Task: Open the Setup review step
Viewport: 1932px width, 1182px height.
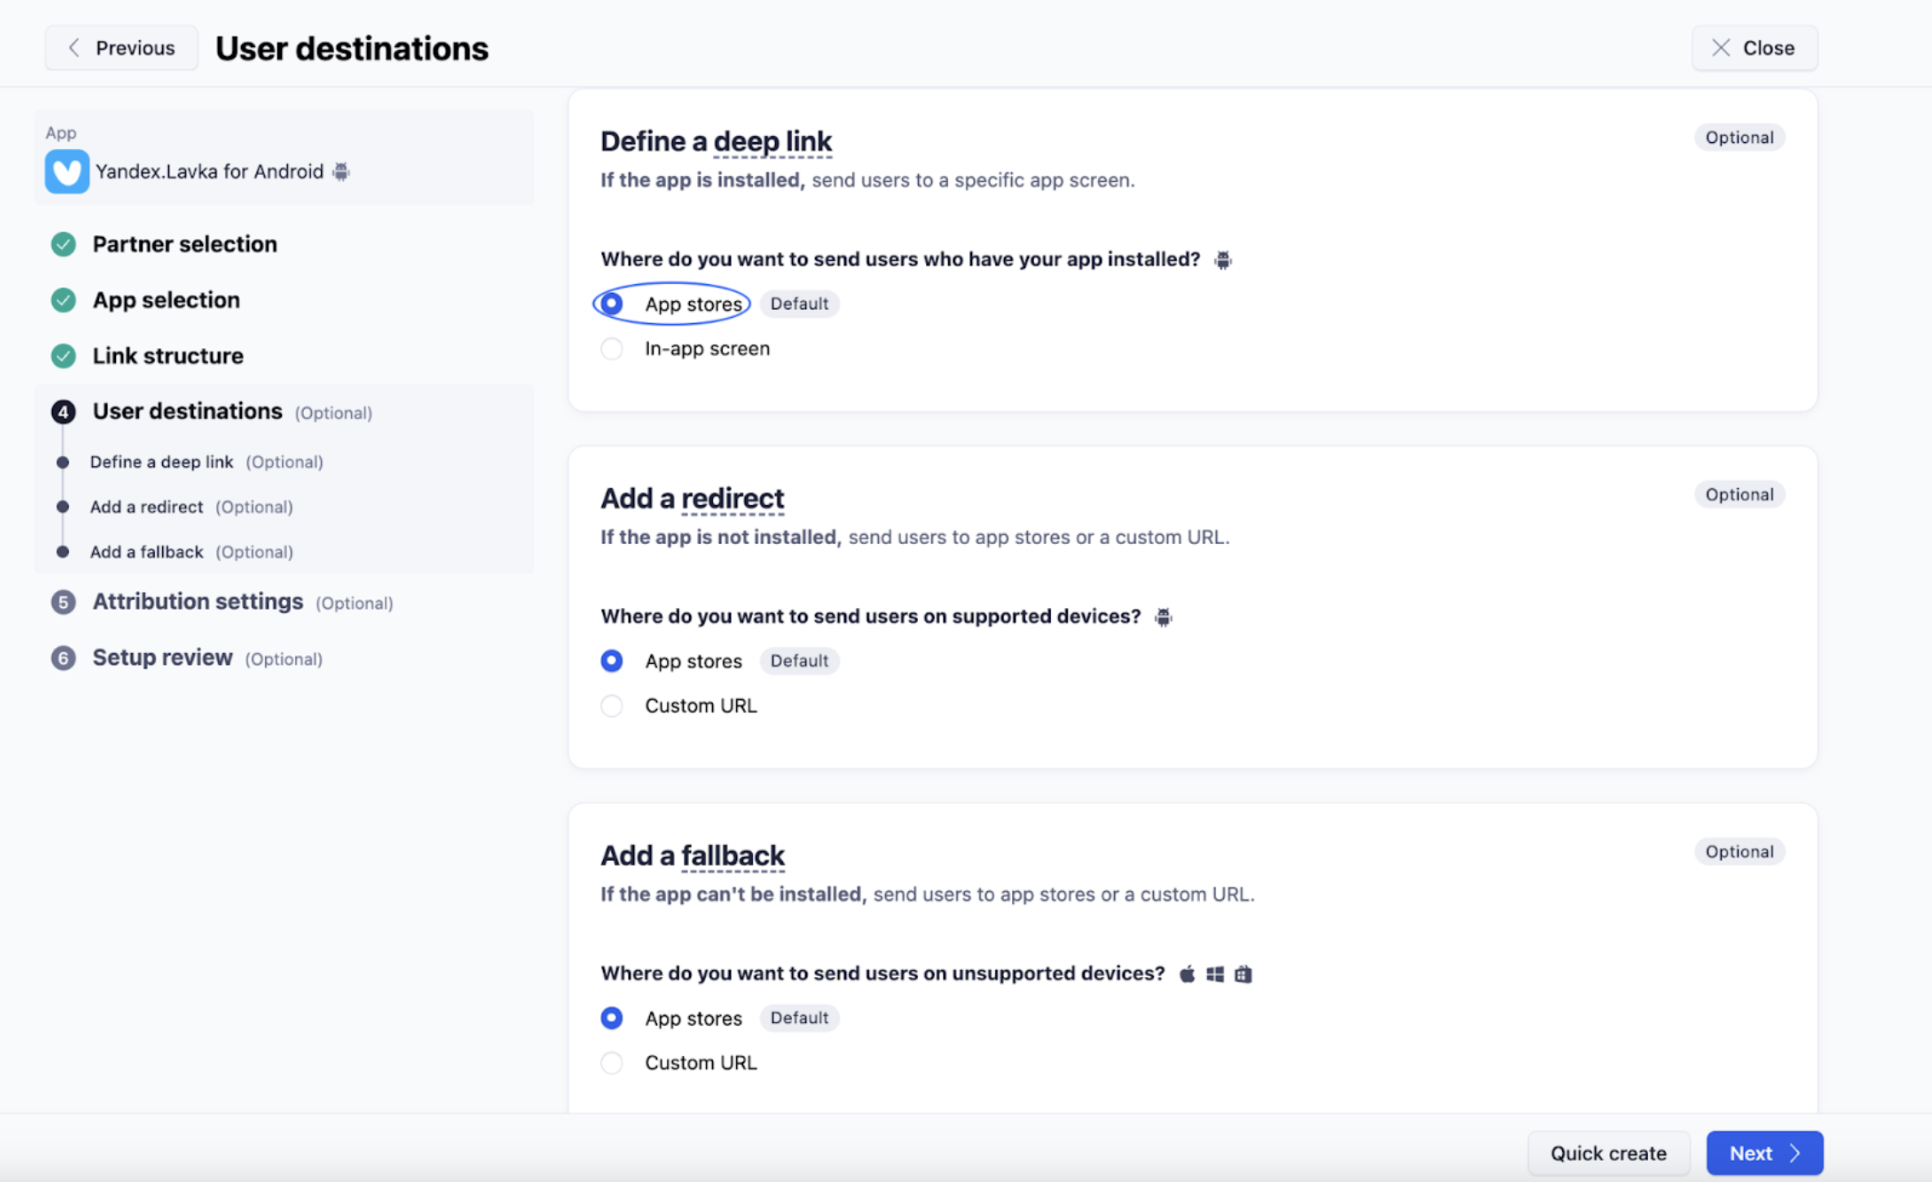Action: click(163, 658)
